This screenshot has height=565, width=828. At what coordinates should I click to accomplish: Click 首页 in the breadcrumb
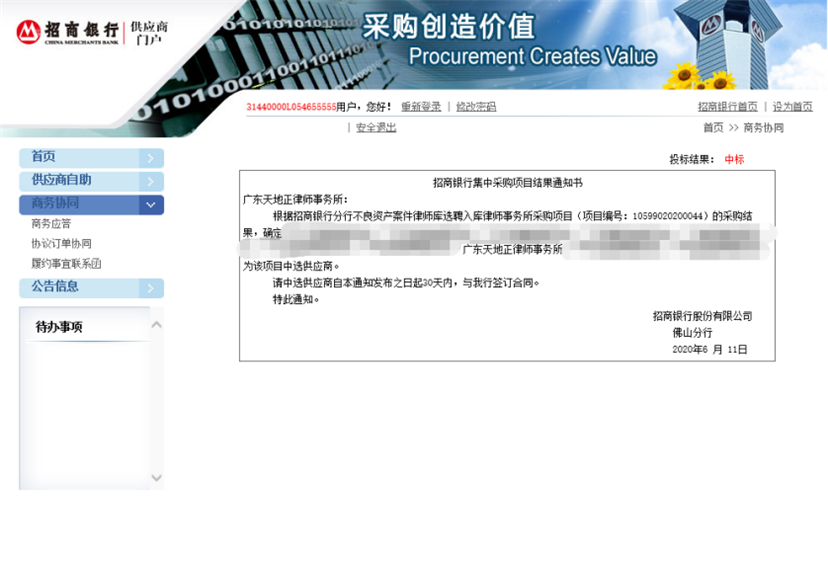713,128
